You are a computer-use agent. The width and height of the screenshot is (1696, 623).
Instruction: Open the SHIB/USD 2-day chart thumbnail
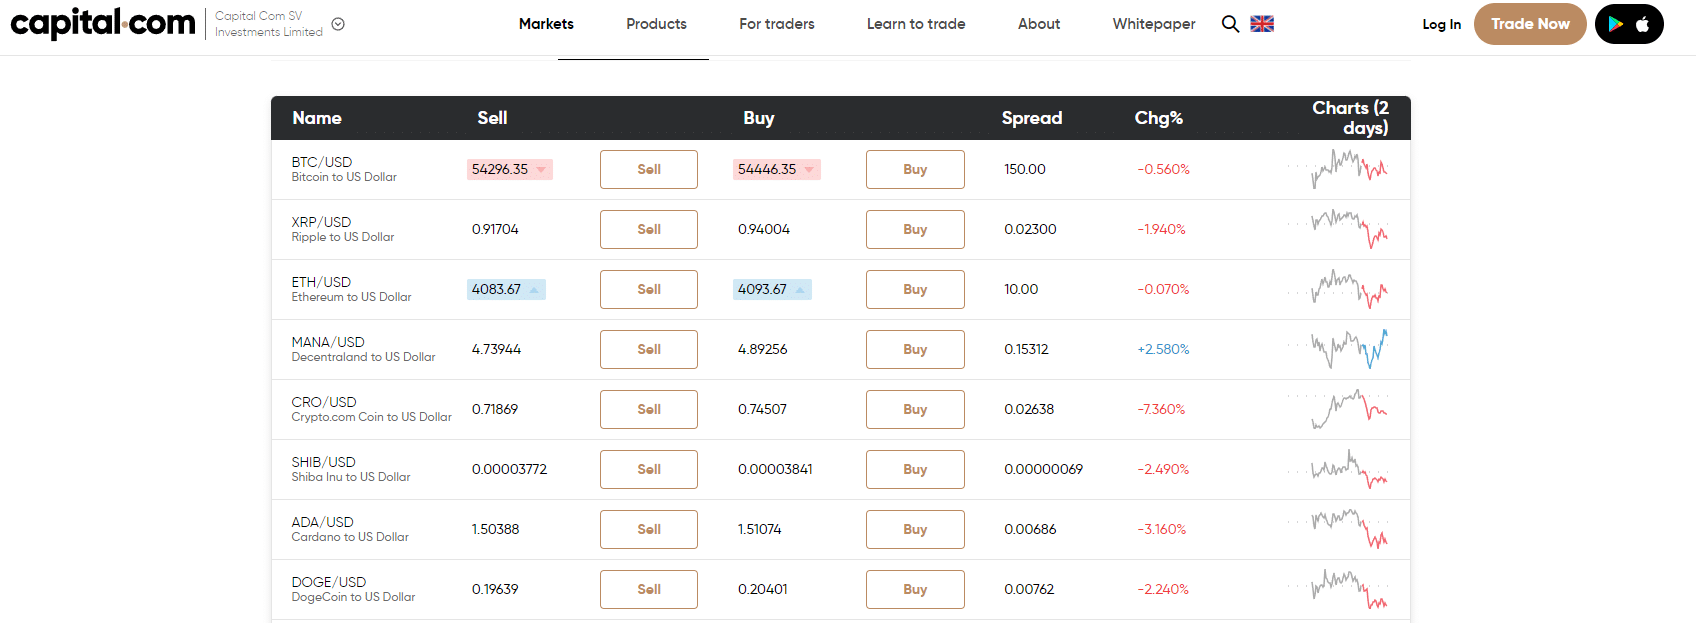1338,469
